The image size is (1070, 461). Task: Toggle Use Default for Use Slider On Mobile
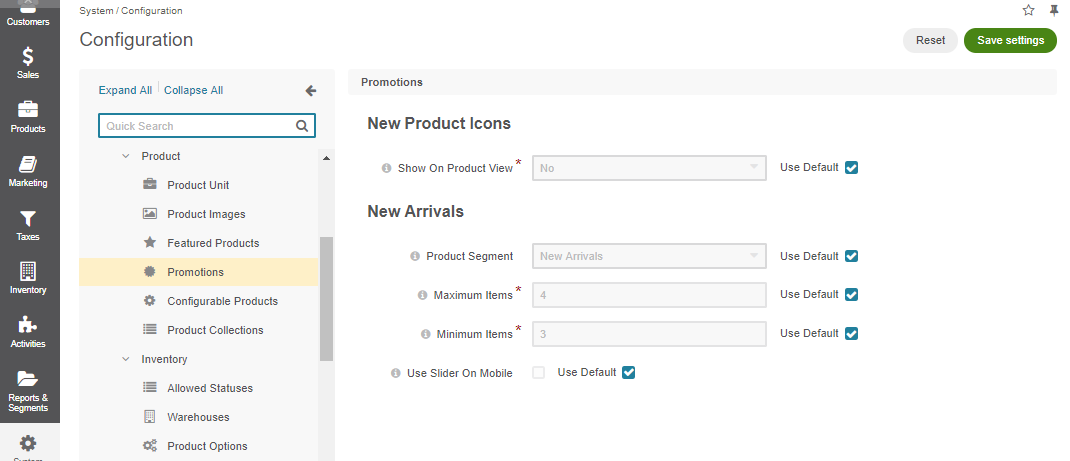pos(629,373)
